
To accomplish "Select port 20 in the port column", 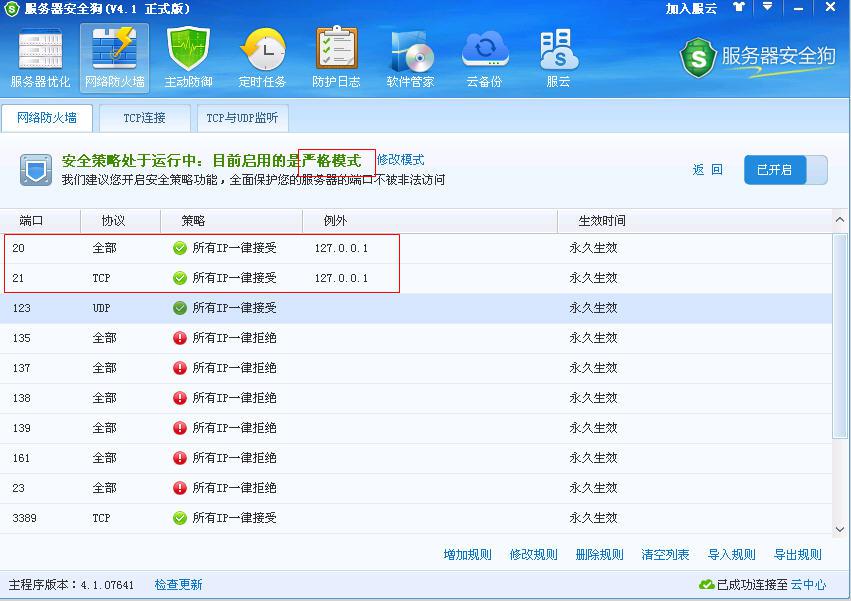I will (x=18, y=248).
